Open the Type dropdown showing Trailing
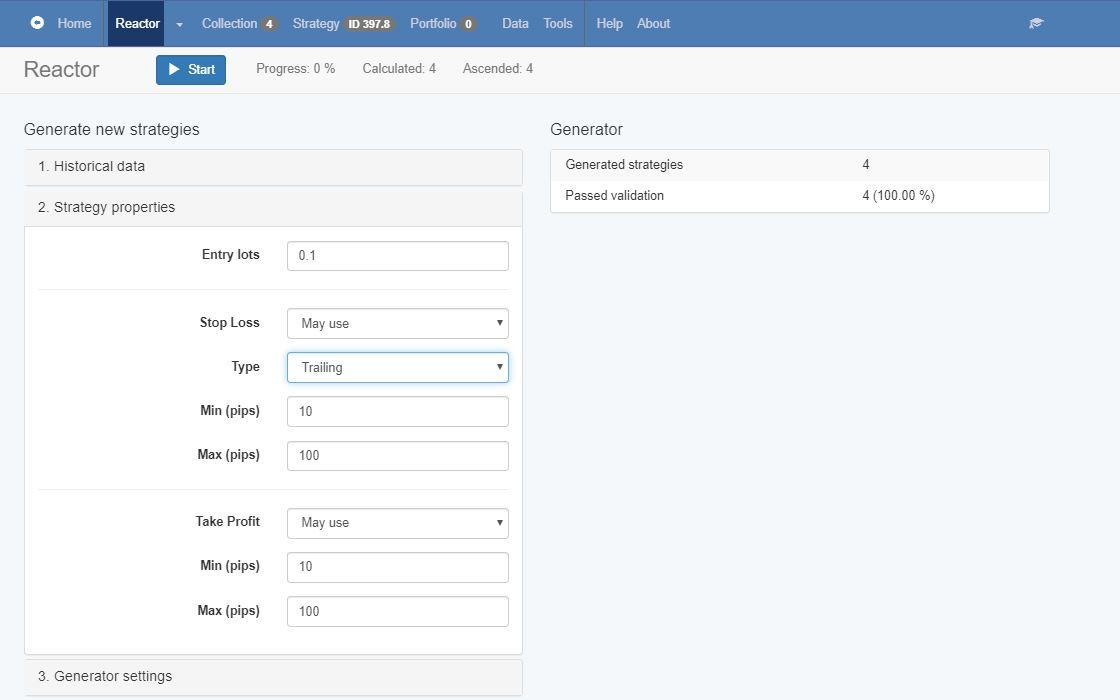This screenshot has height=700, width=1120. tap(398, 367)
